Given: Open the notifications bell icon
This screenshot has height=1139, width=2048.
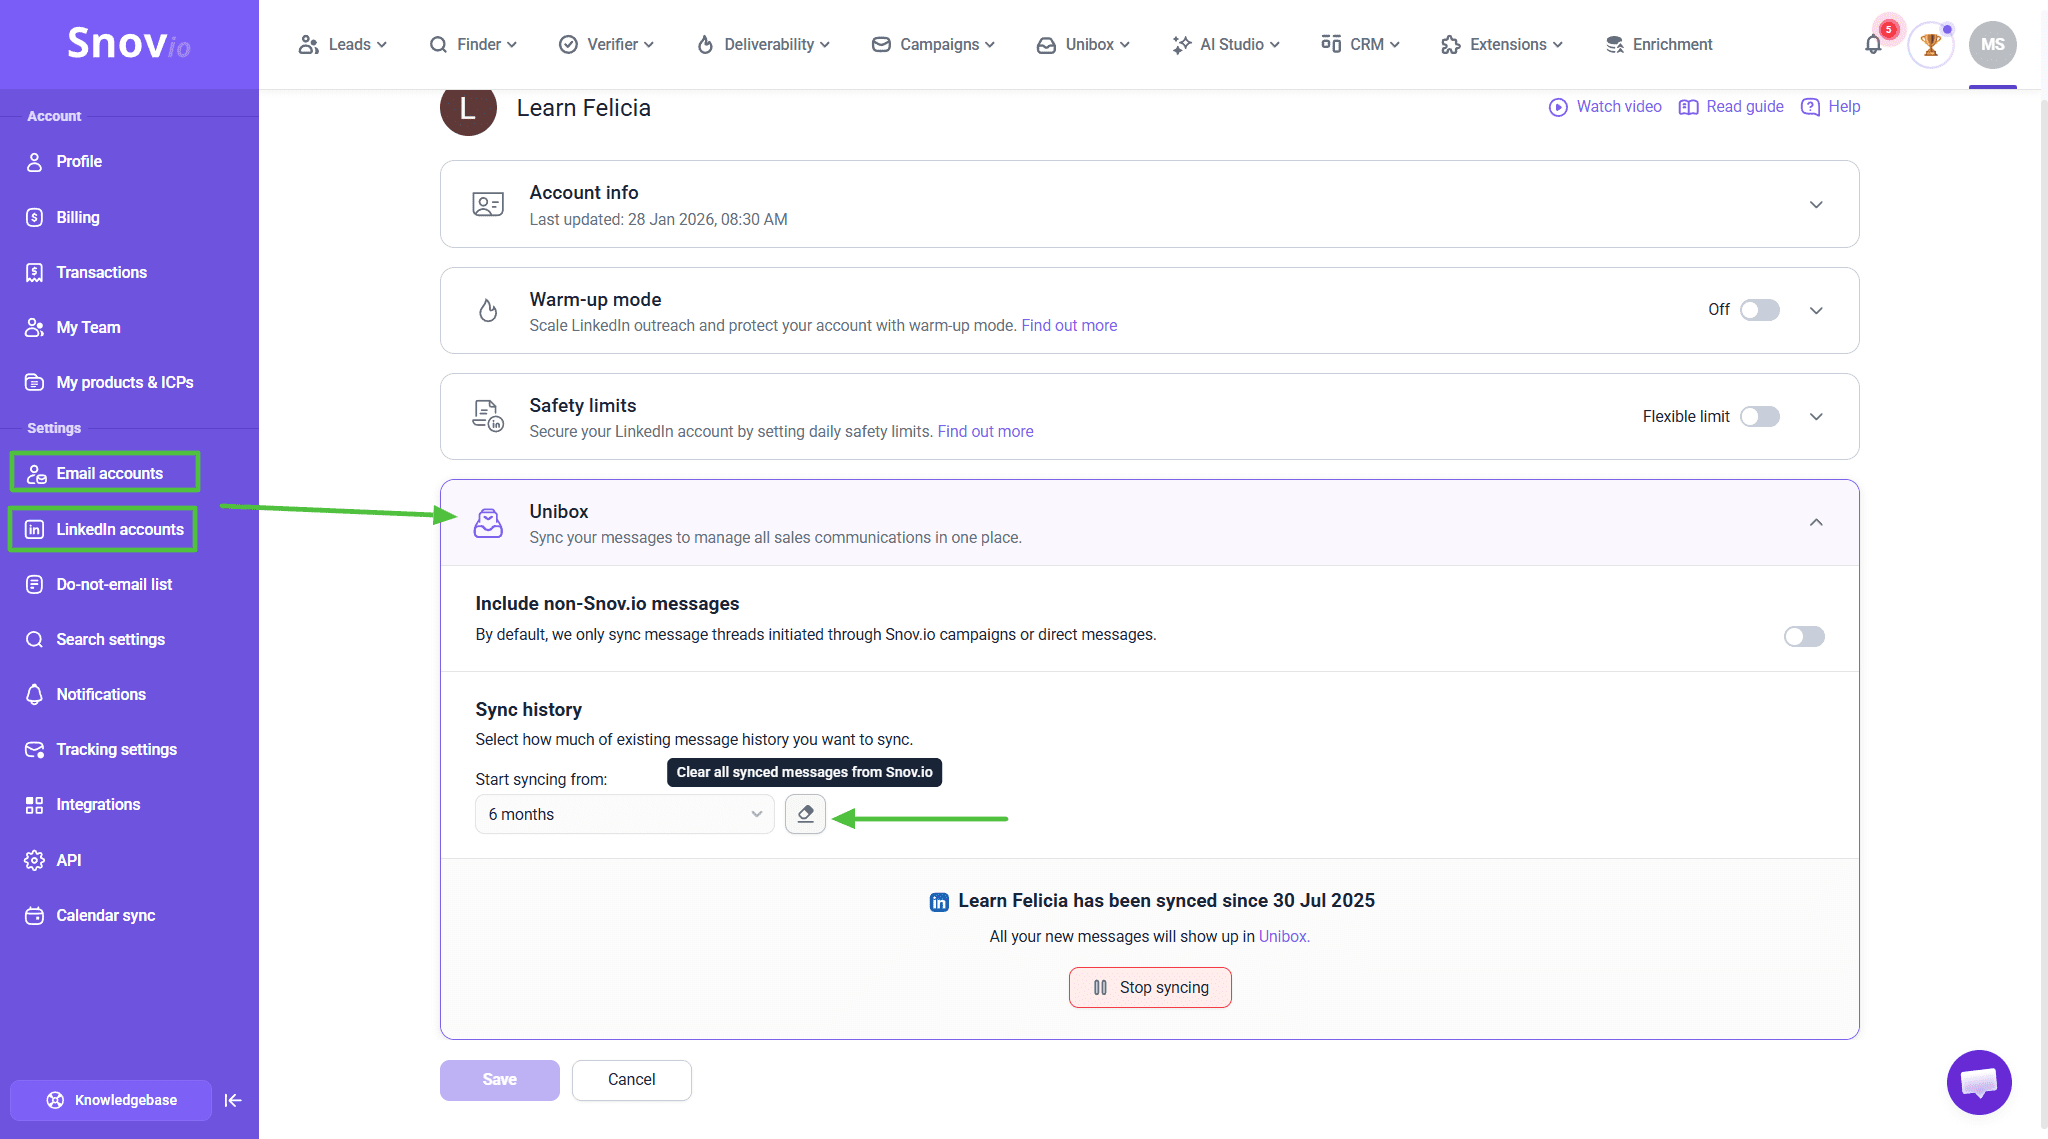Looking at the screenshot, I should point(1873,45).
